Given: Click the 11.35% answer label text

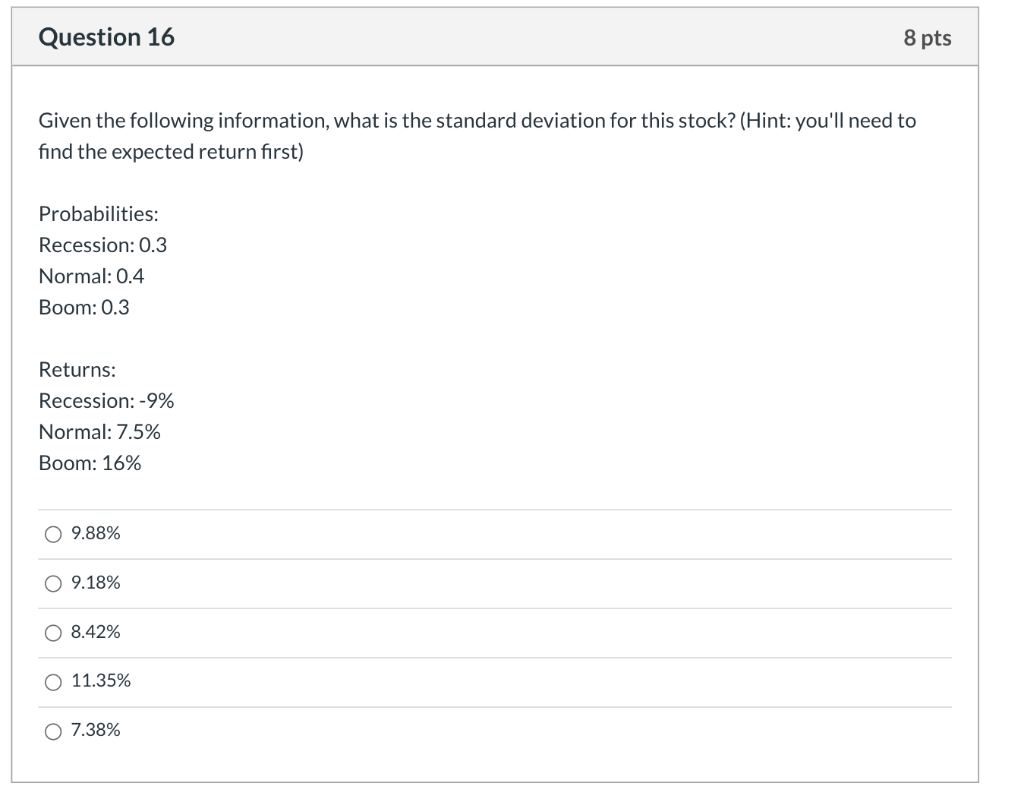Looking at the screenshot, I should 101,681.
